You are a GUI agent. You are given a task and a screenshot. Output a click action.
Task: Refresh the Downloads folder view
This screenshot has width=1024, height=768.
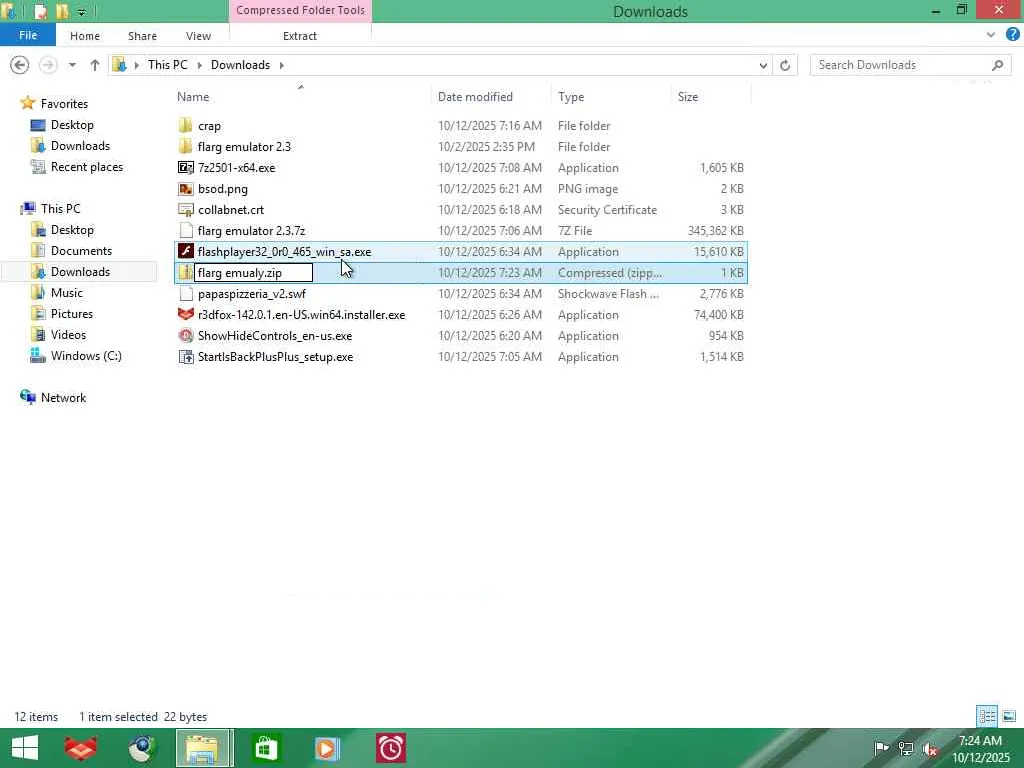785,65
